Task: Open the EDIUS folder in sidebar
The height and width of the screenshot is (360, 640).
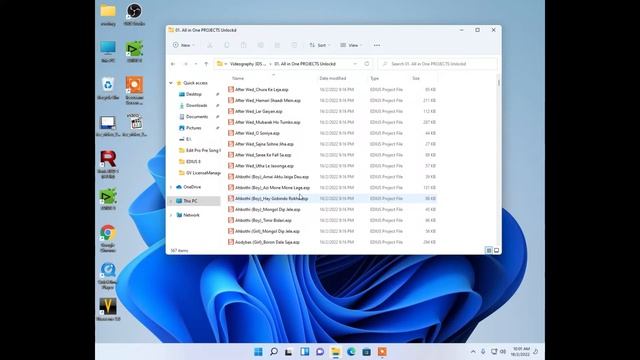Action: (193, 162)
